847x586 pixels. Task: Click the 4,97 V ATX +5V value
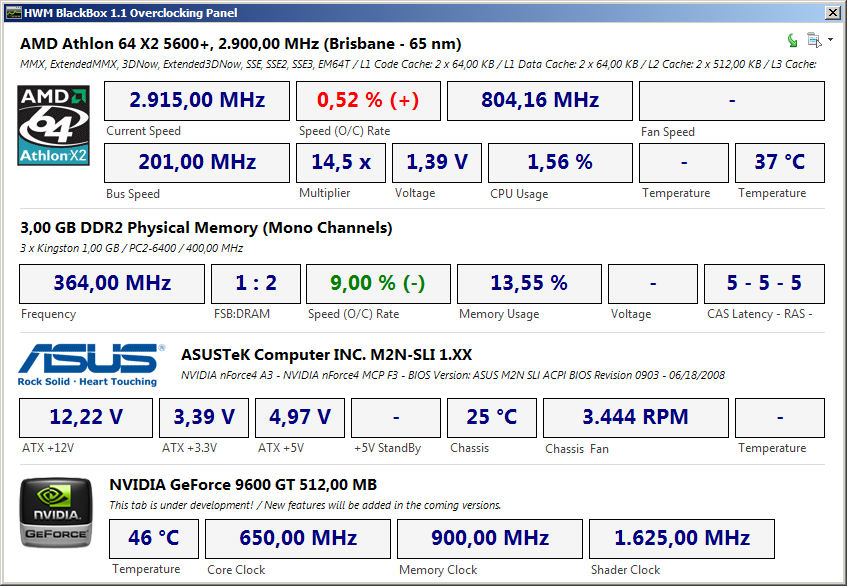(x=300, y=417)
